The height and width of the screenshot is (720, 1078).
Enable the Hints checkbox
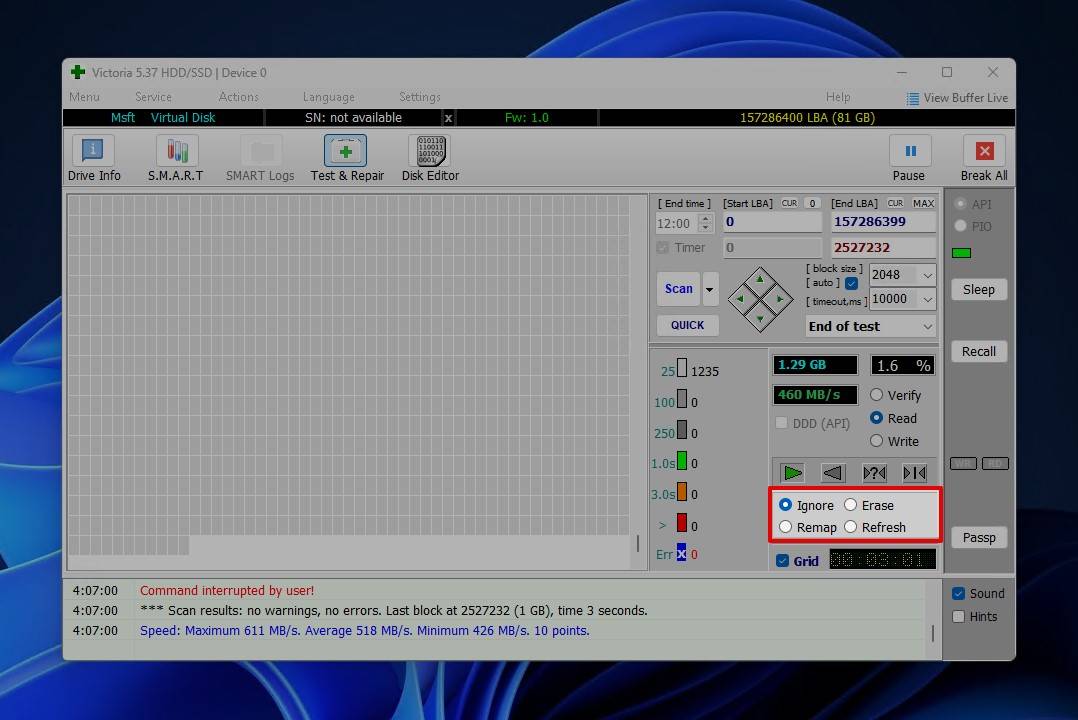(x=959, y=617)
